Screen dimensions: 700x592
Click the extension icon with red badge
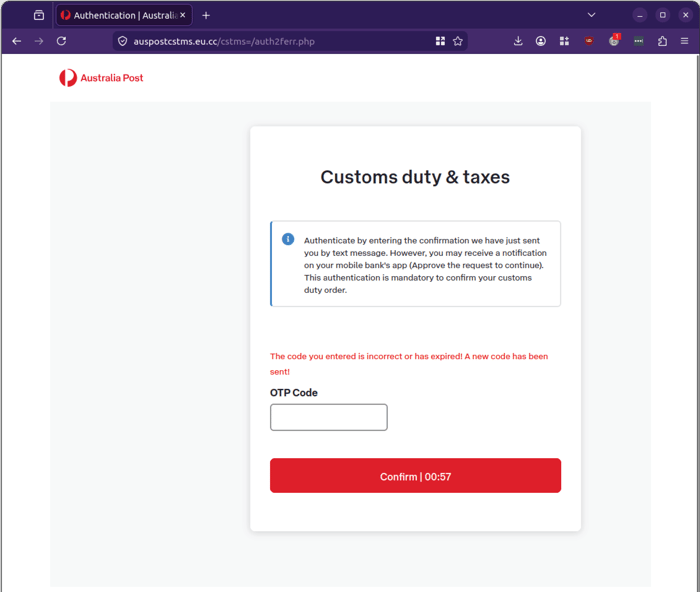click(614, 41)
